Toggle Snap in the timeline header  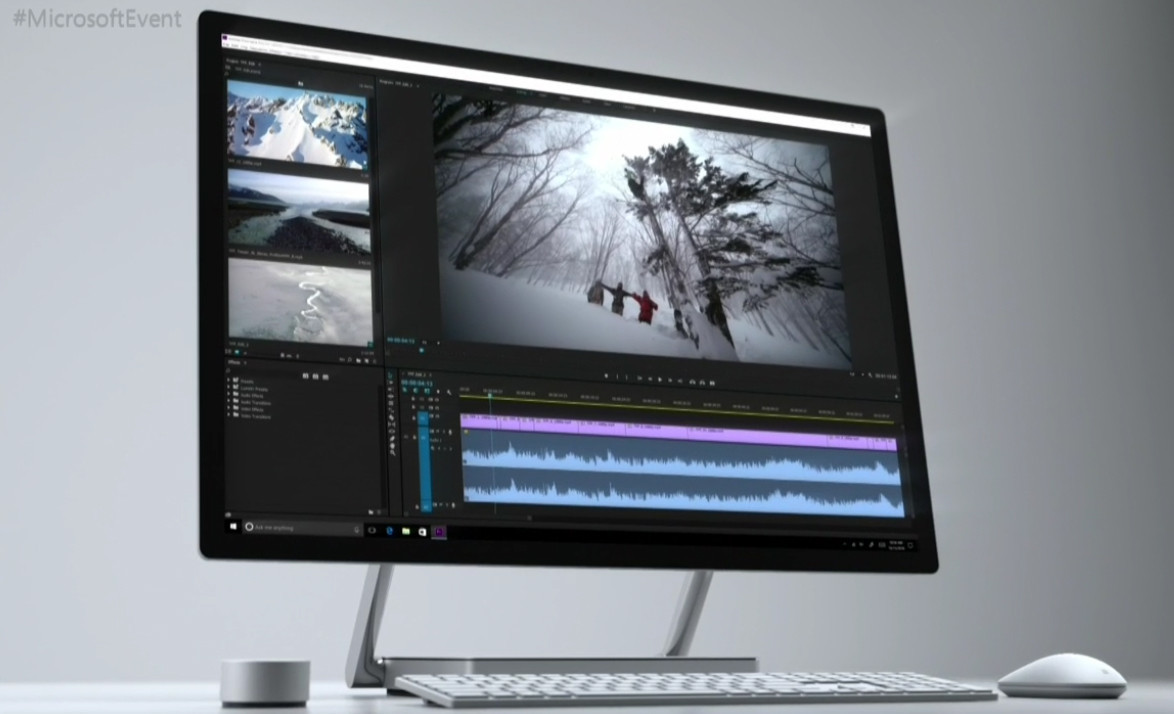click(x=415, y=391)
